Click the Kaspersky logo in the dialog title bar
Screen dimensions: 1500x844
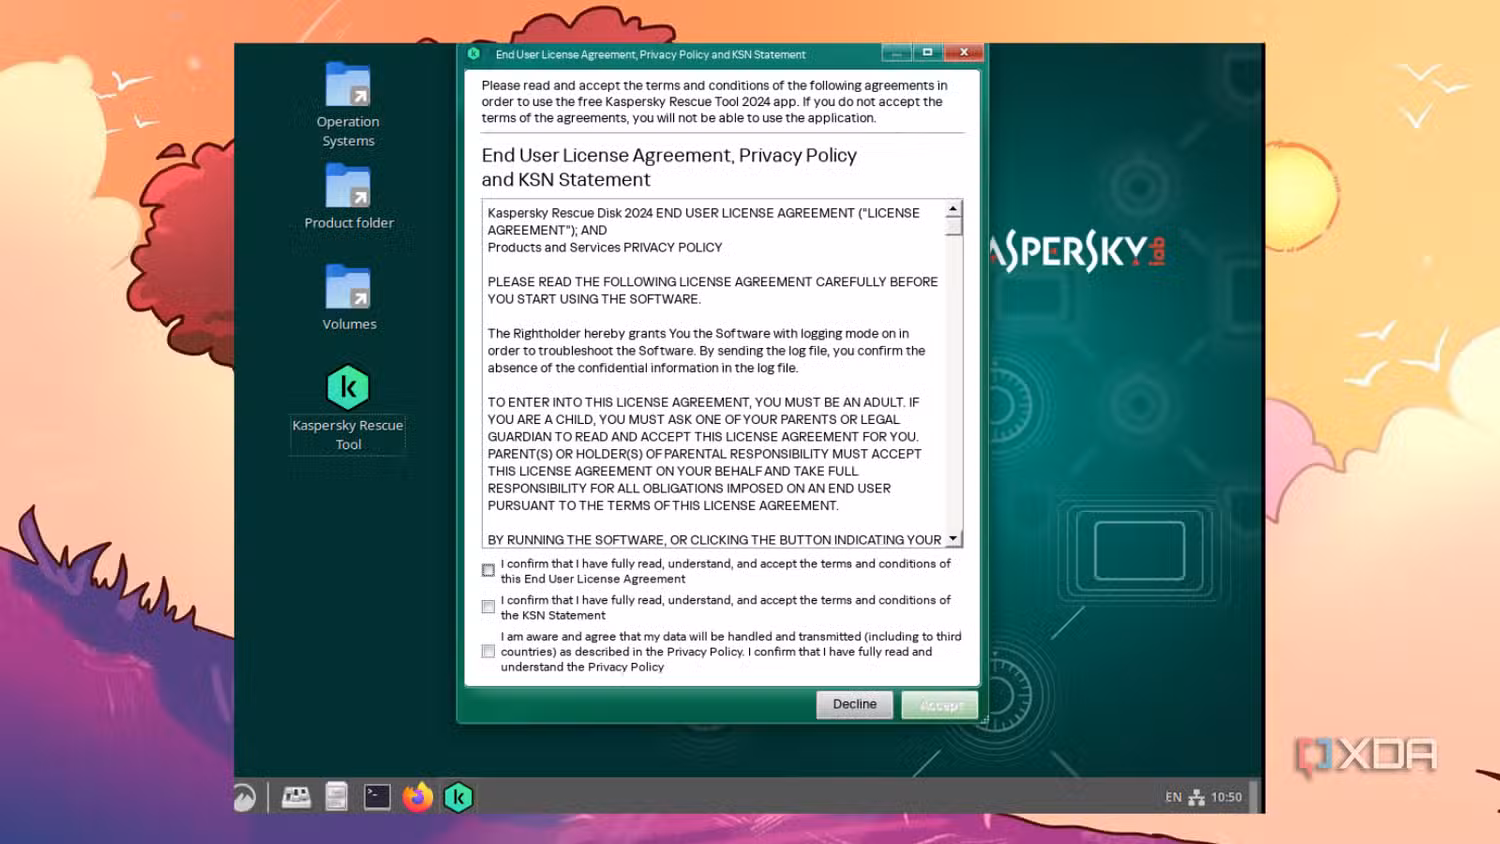474,54
